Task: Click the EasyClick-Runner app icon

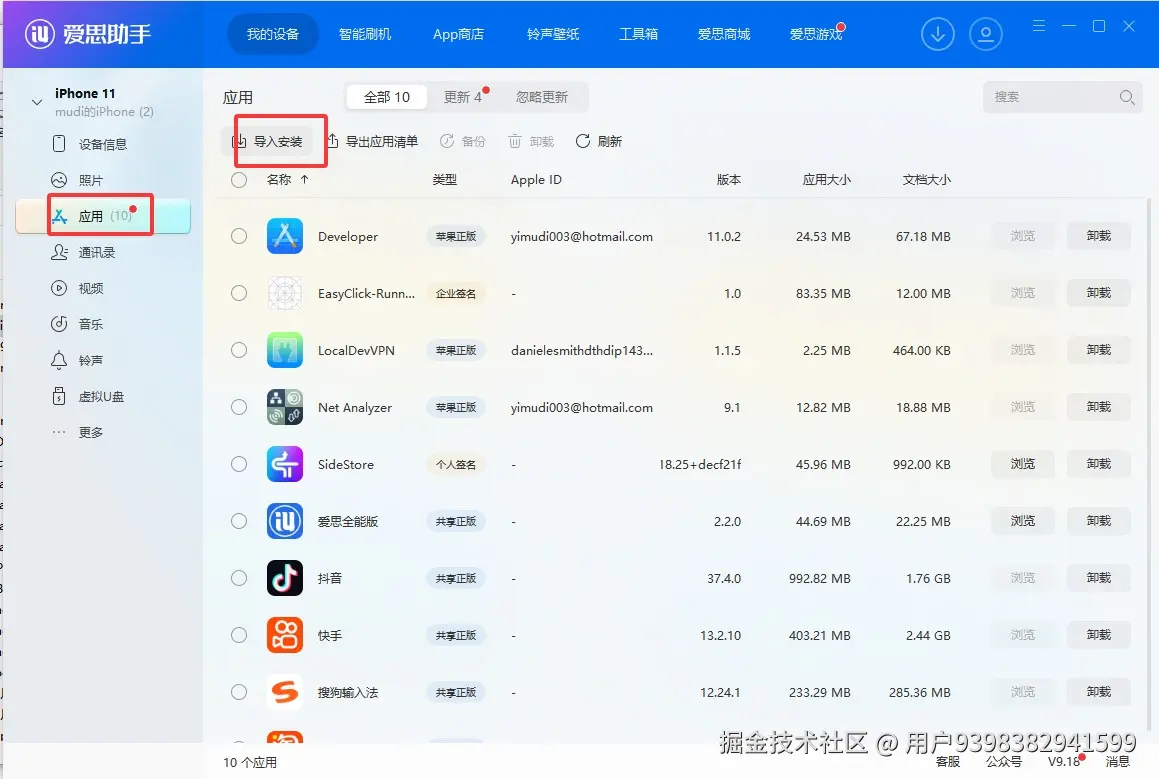Action: click(x=285, y=293)
